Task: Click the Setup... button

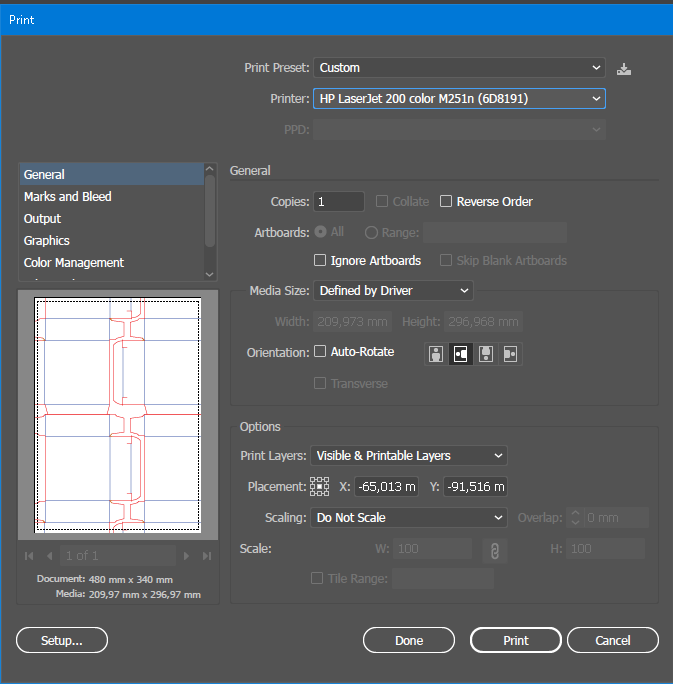Action: (x=62, y=640)
